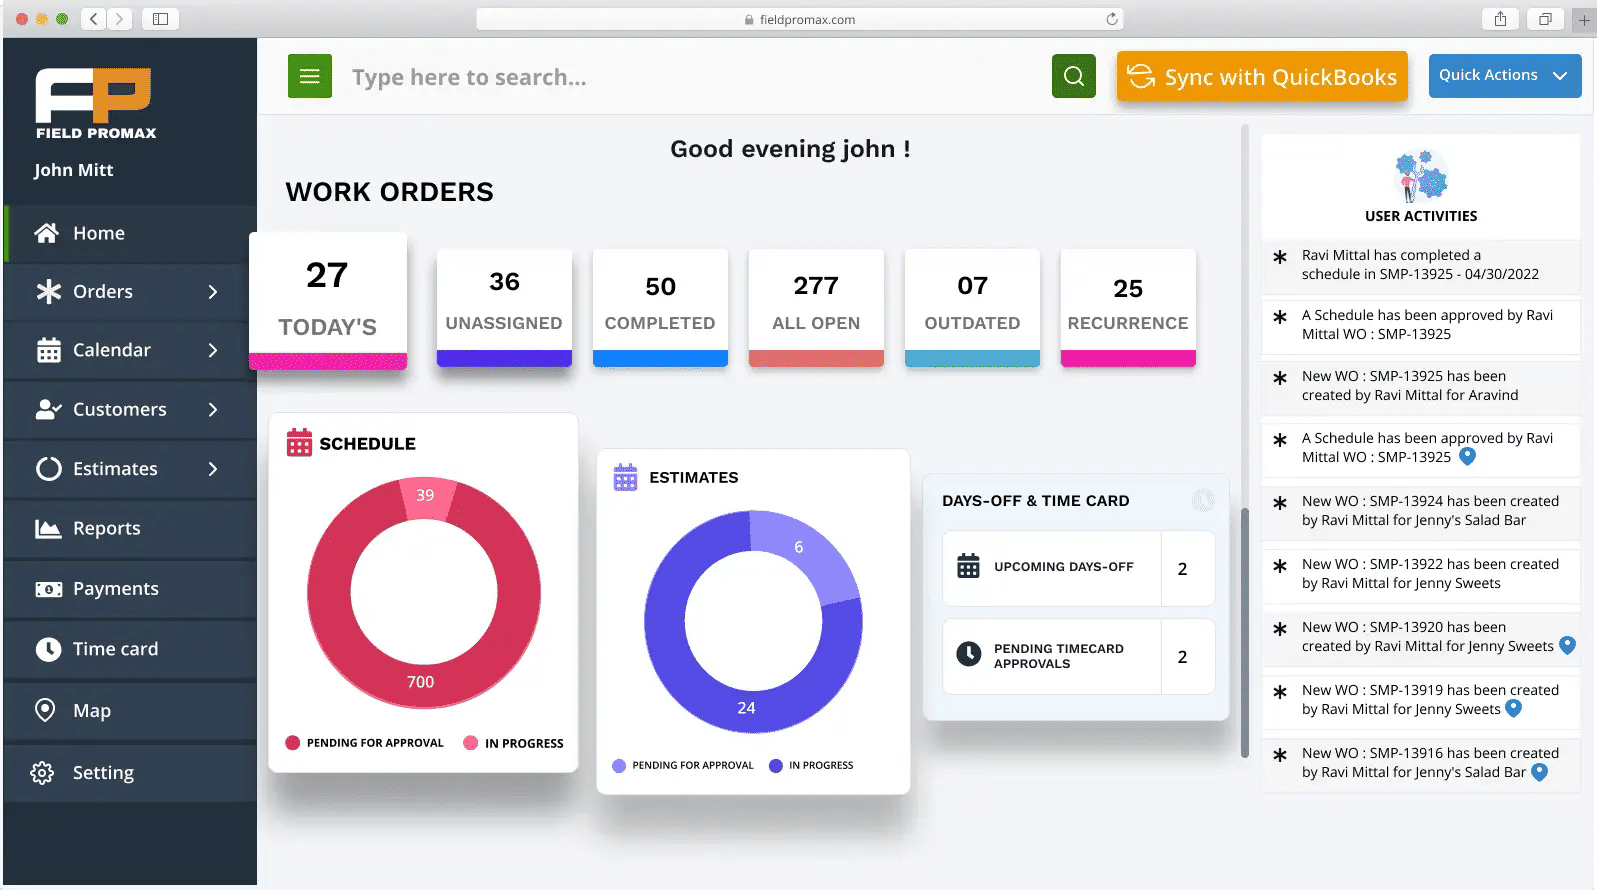The width and height of the screenshot is (1597, 890).
Task: Click the User Activities illustration icon
Action: 1421,175
